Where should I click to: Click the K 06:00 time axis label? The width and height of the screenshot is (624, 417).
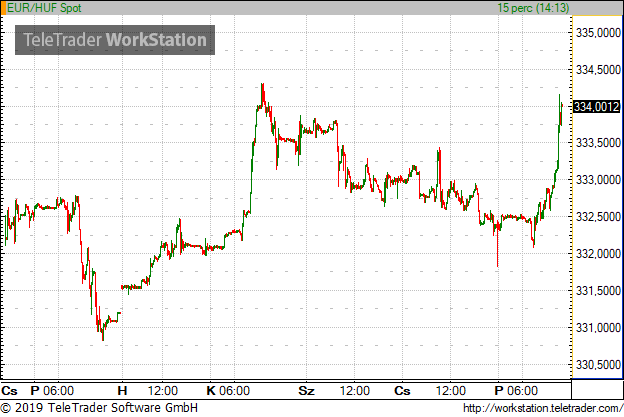[228, 391]
